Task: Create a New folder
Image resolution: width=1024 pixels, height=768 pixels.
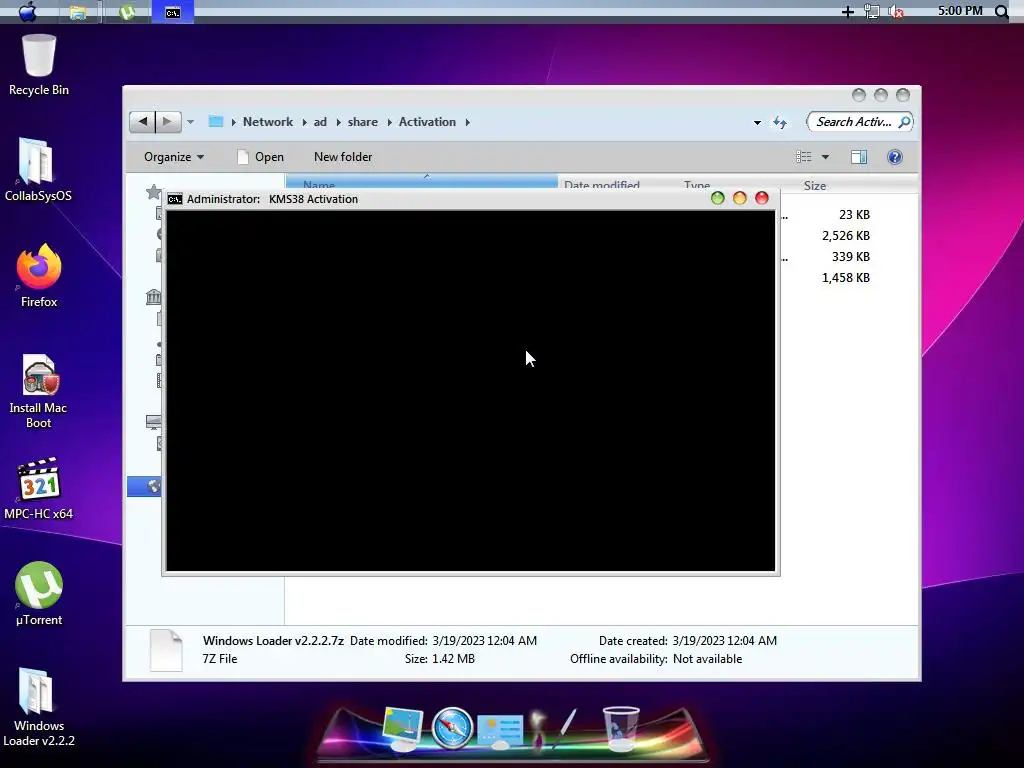Action: [x=343, y=157]
